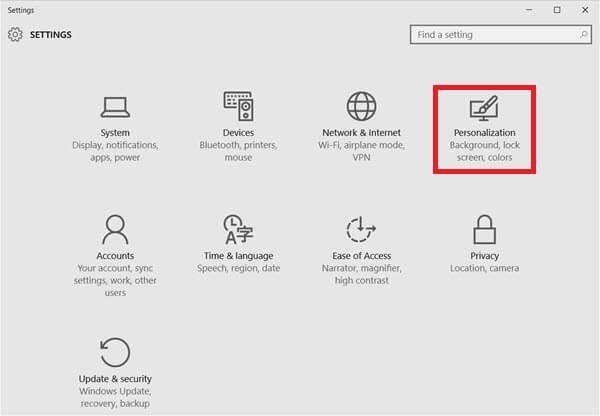The width and height of the screenshot is (600, 416).
Task: Close the Settings window
Action: point(585,10)
